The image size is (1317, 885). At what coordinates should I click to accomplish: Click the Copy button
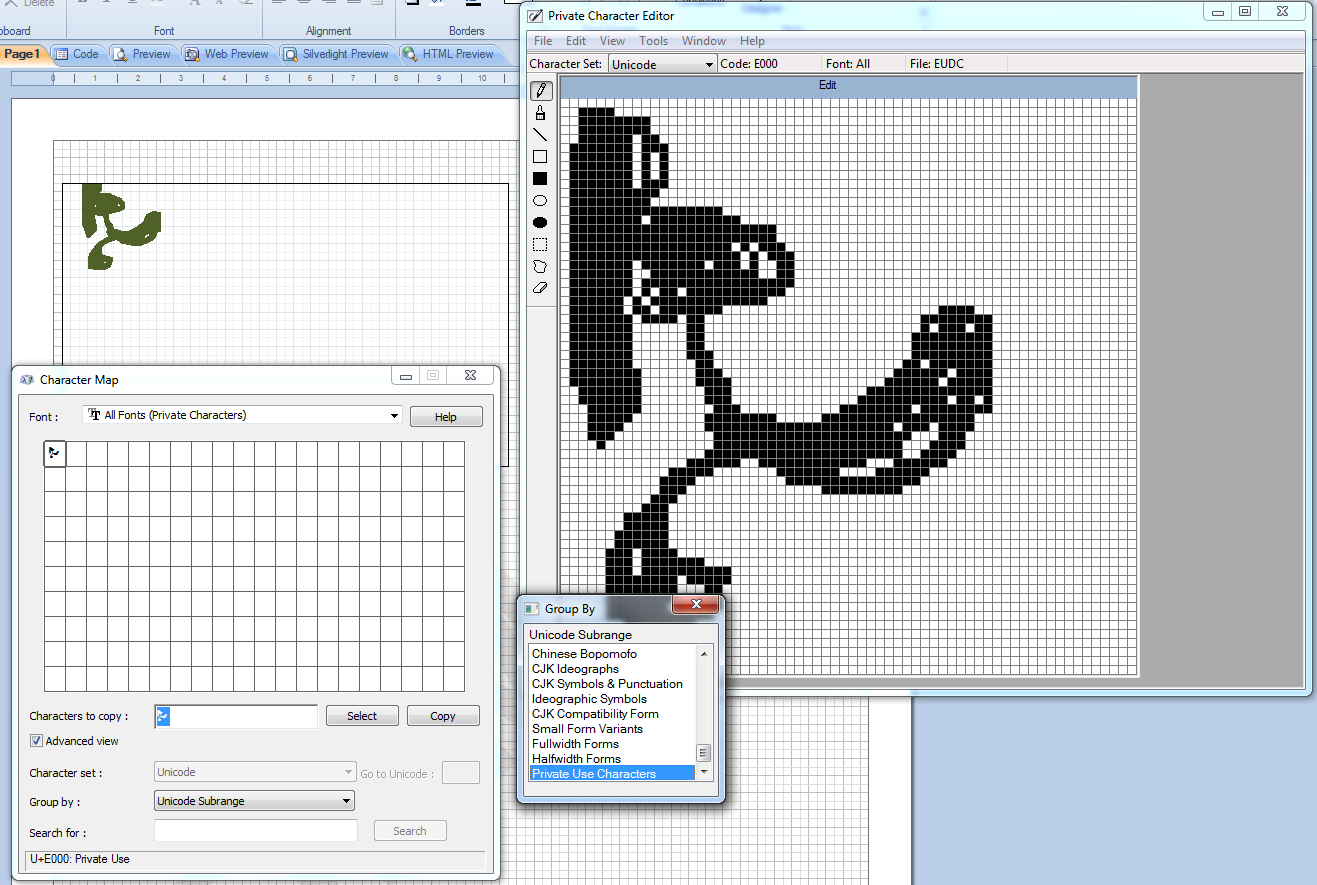[x=443, y=716]
